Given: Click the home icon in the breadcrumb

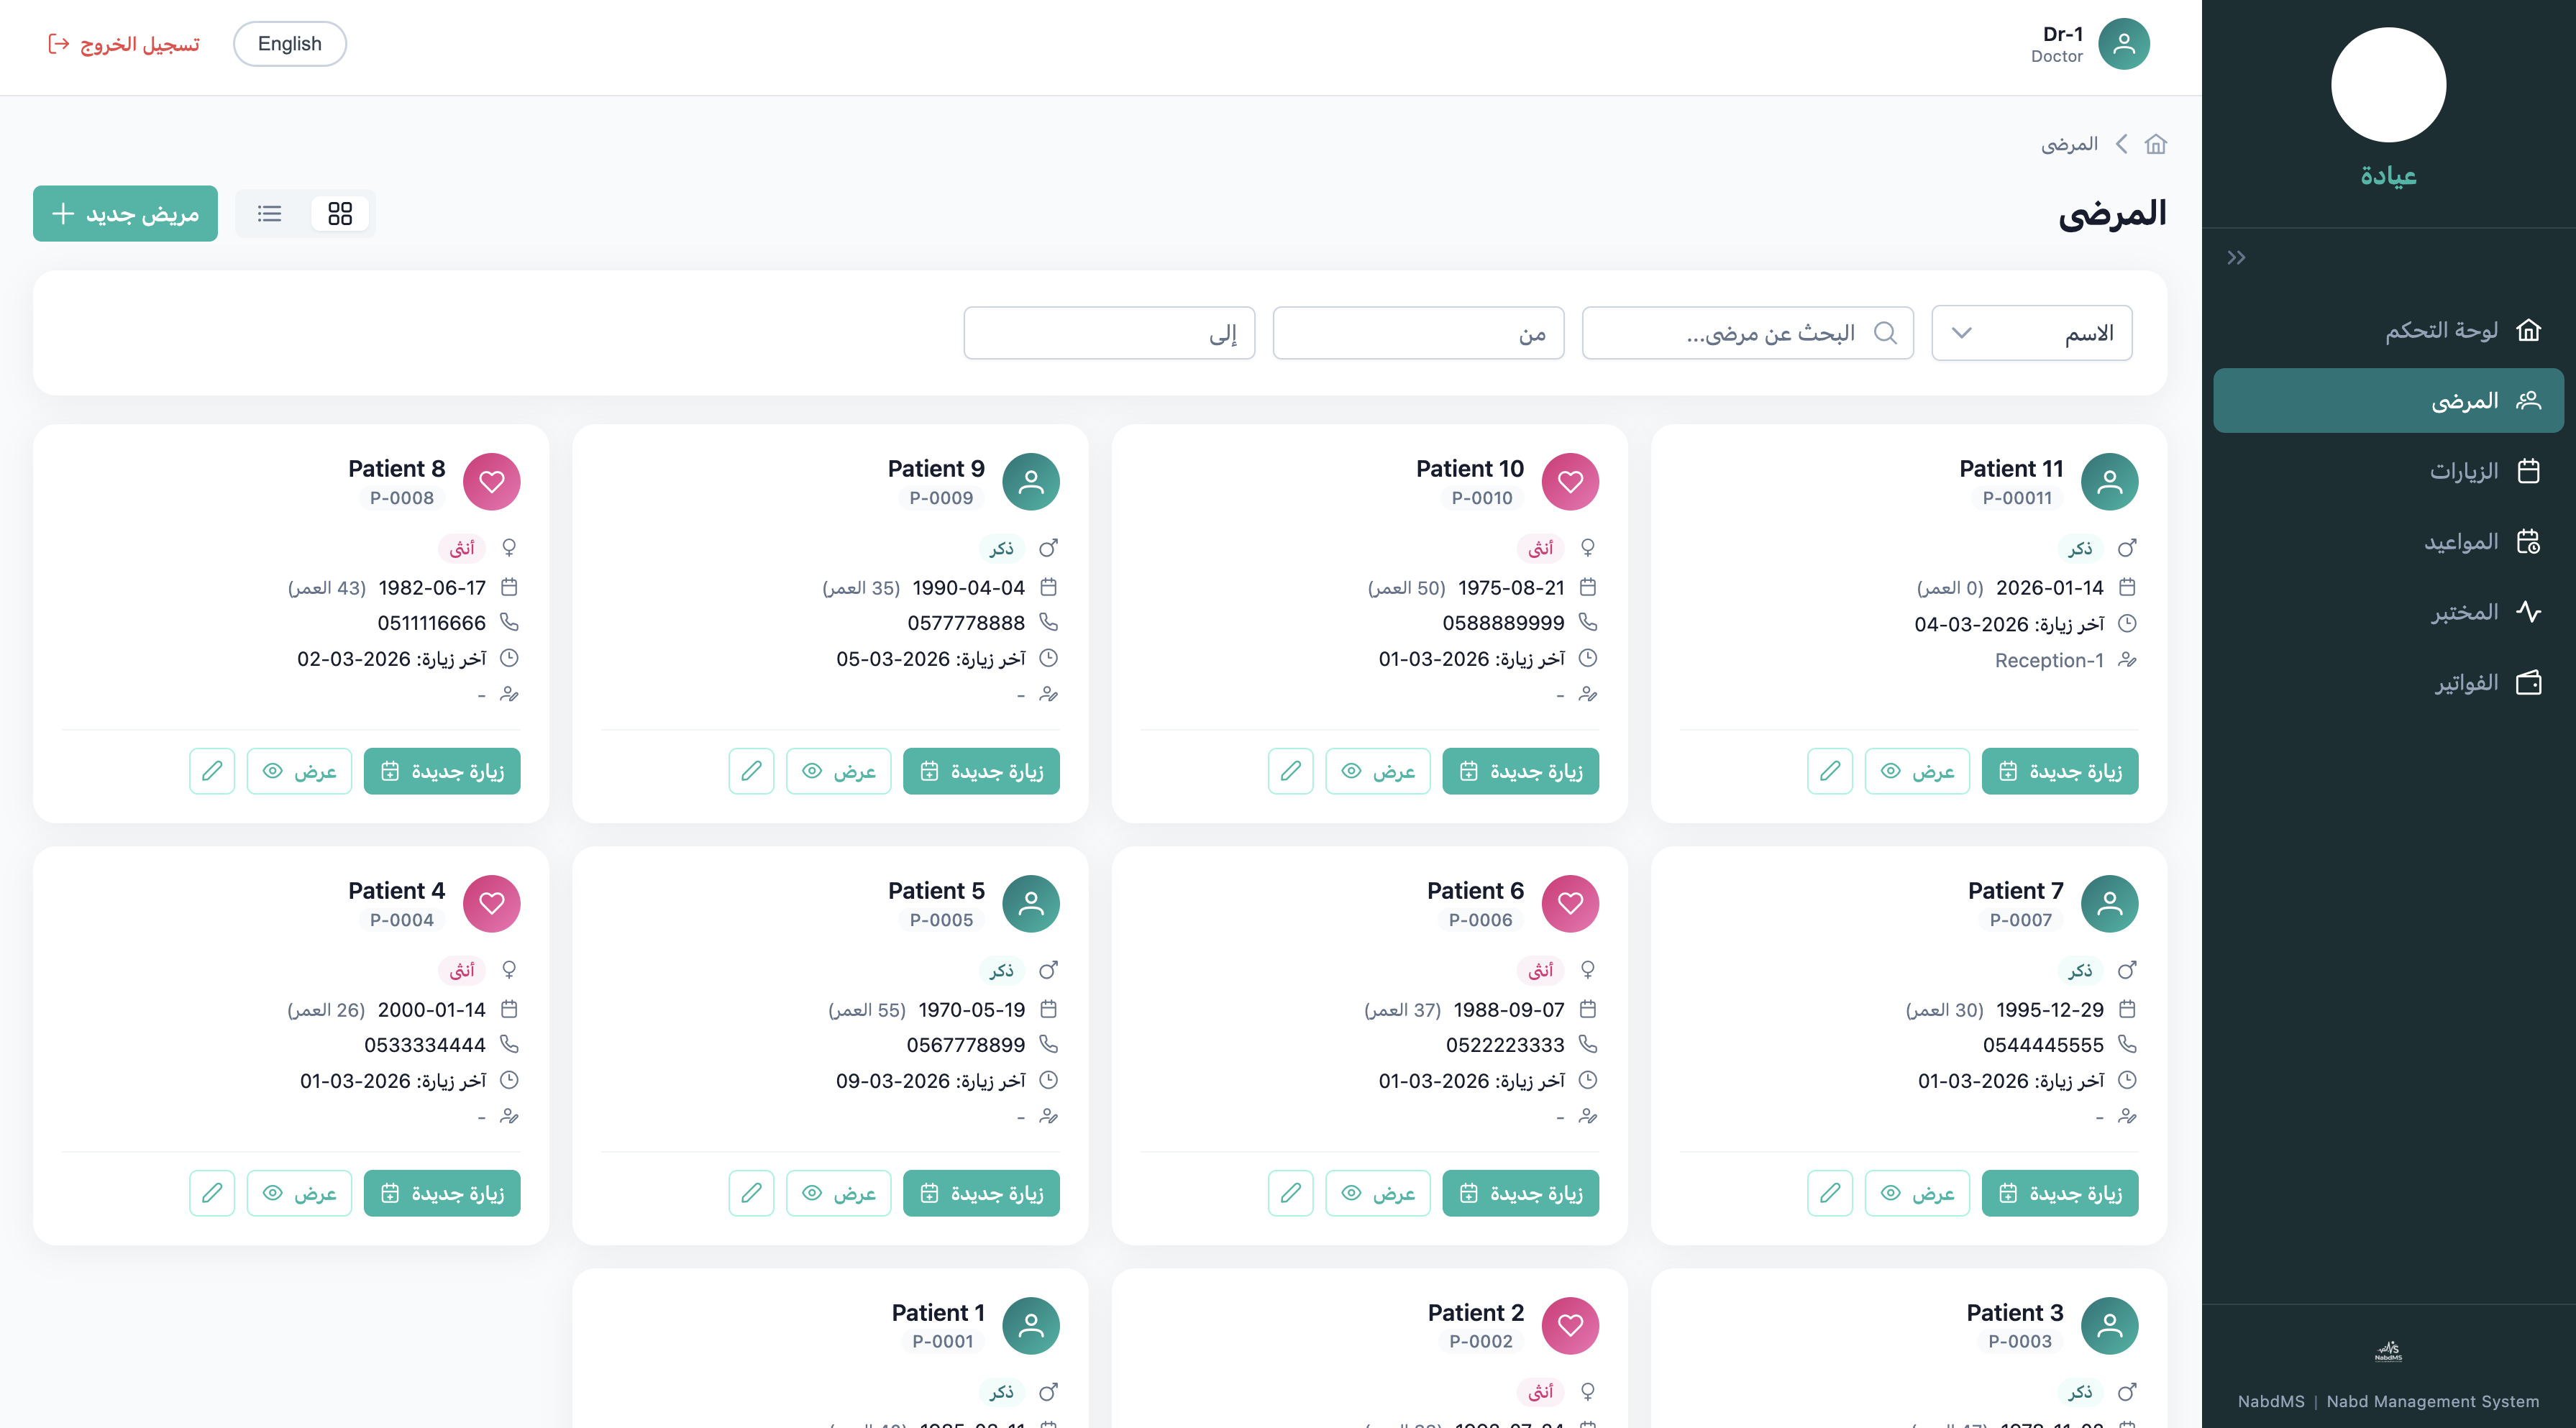Looking at the screenshot, I should [2156, 143].
